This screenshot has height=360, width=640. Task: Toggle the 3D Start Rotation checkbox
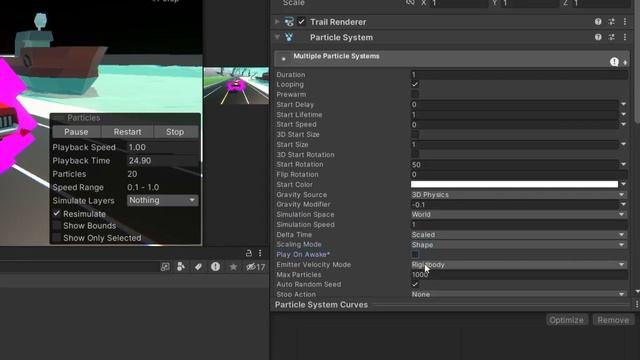(415, 154)
